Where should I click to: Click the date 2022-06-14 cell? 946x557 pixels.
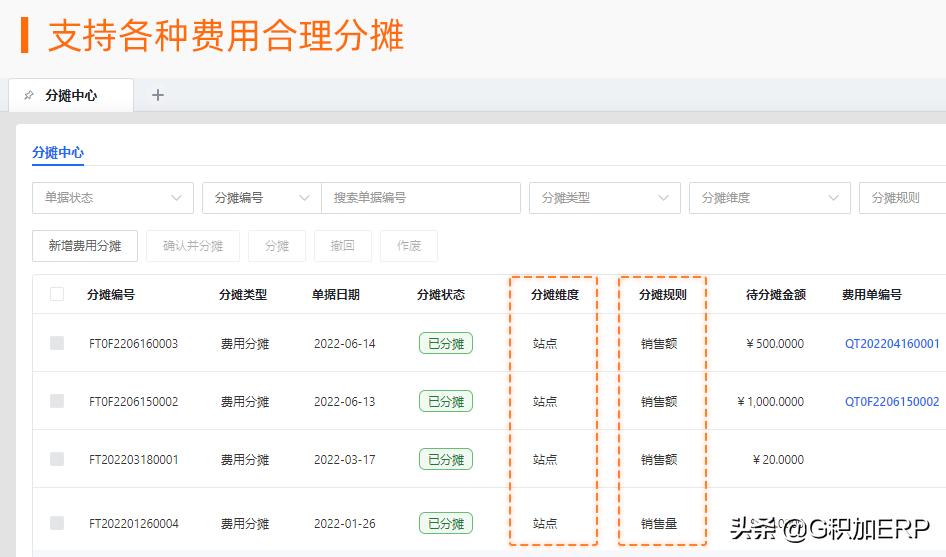coord(344,343)
